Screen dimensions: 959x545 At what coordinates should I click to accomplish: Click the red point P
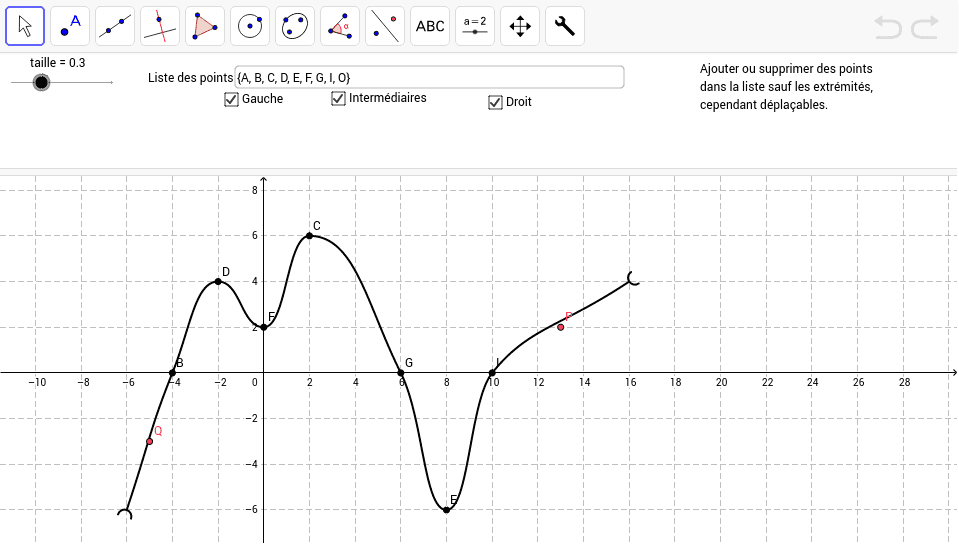[x=561, y=327]
